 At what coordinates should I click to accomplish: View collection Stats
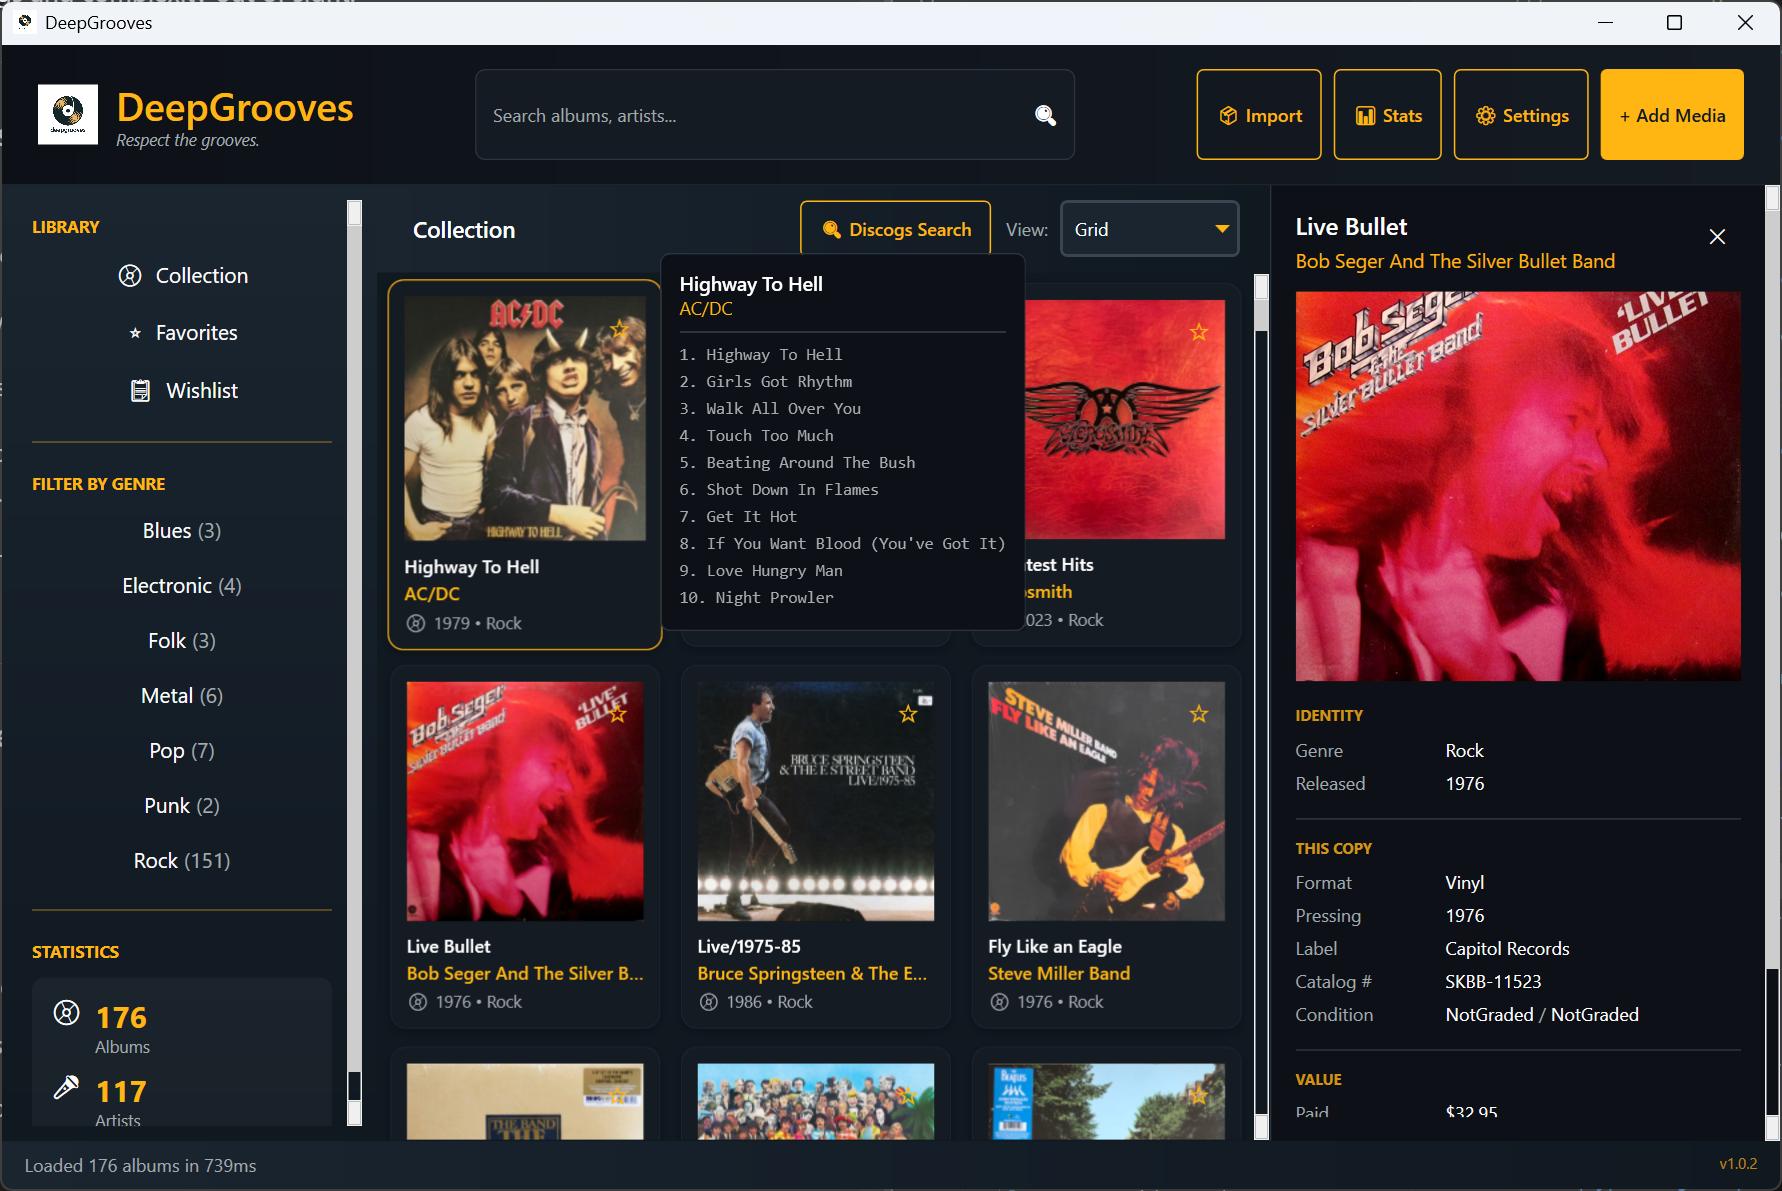click(1387, 114)
